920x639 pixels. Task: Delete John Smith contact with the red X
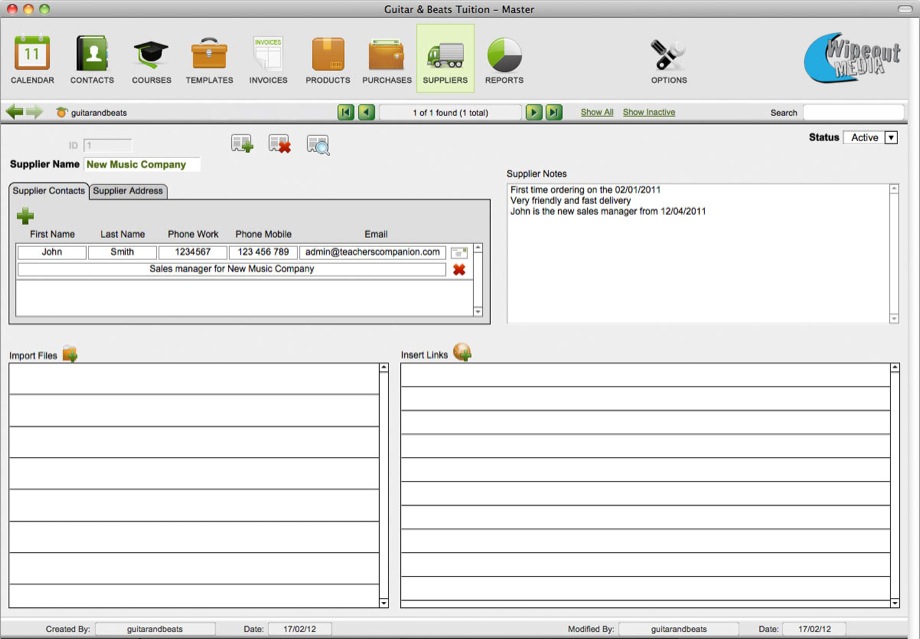[459, 270]
